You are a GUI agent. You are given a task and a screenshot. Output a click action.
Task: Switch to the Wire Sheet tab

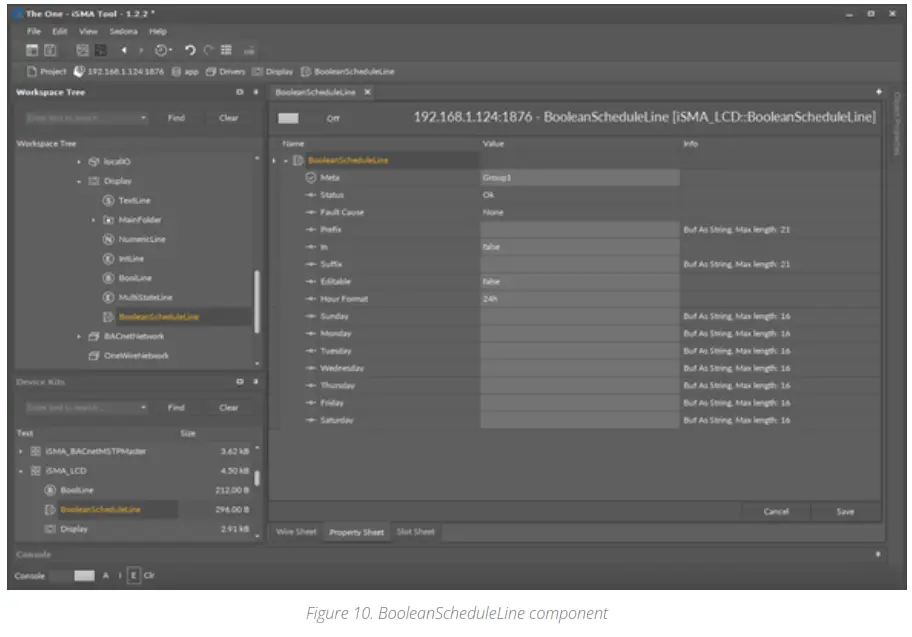pyautogui.click(x=296, y=532)
